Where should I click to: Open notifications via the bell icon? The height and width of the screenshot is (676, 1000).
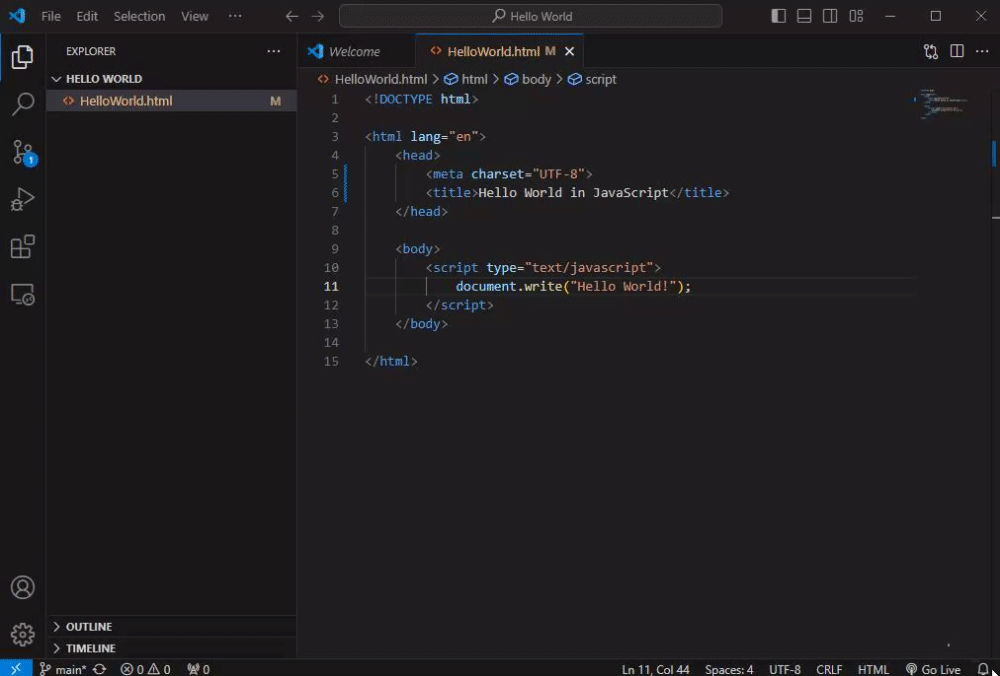click(983, 669)
